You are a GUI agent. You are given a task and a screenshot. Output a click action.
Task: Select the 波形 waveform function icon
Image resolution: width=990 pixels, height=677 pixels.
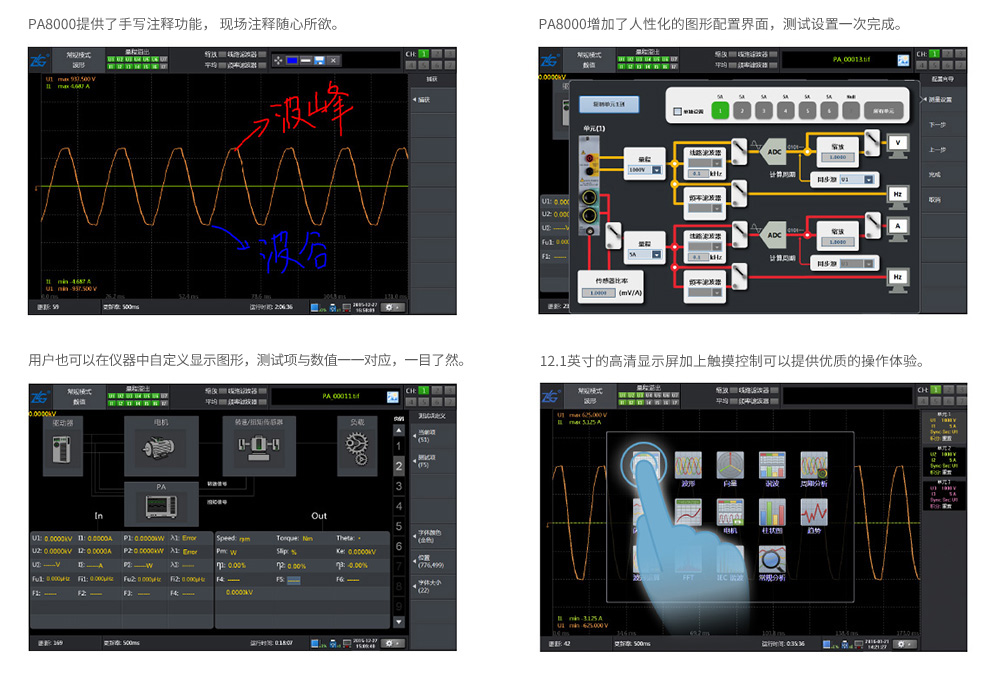coord(688,466)
